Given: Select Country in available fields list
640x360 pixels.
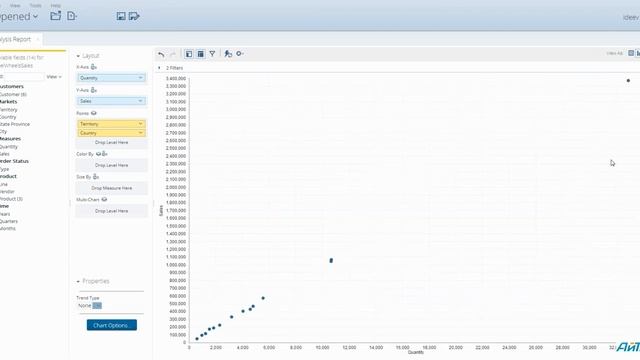Looking at the screenshot, I should click(x=8, y=117).
